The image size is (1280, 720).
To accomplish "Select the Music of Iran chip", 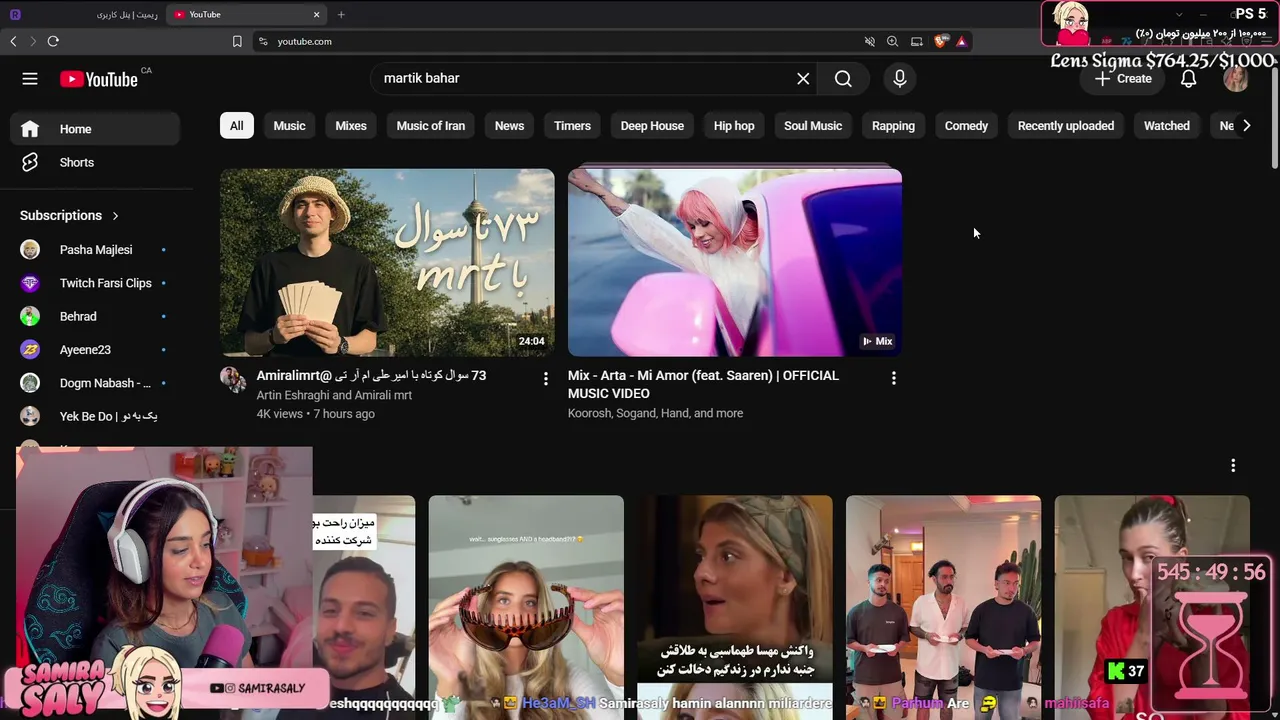I will 431,126.
